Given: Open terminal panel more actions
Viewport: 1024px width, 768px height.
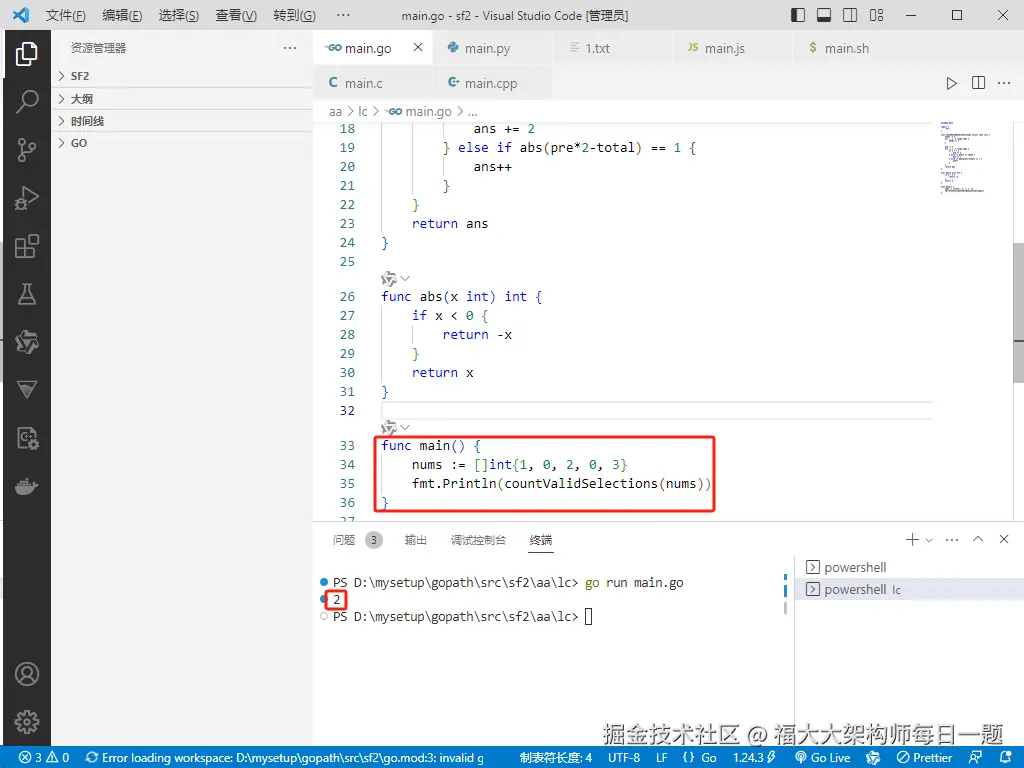Looking at the screenshot, I should coord(952,539).
